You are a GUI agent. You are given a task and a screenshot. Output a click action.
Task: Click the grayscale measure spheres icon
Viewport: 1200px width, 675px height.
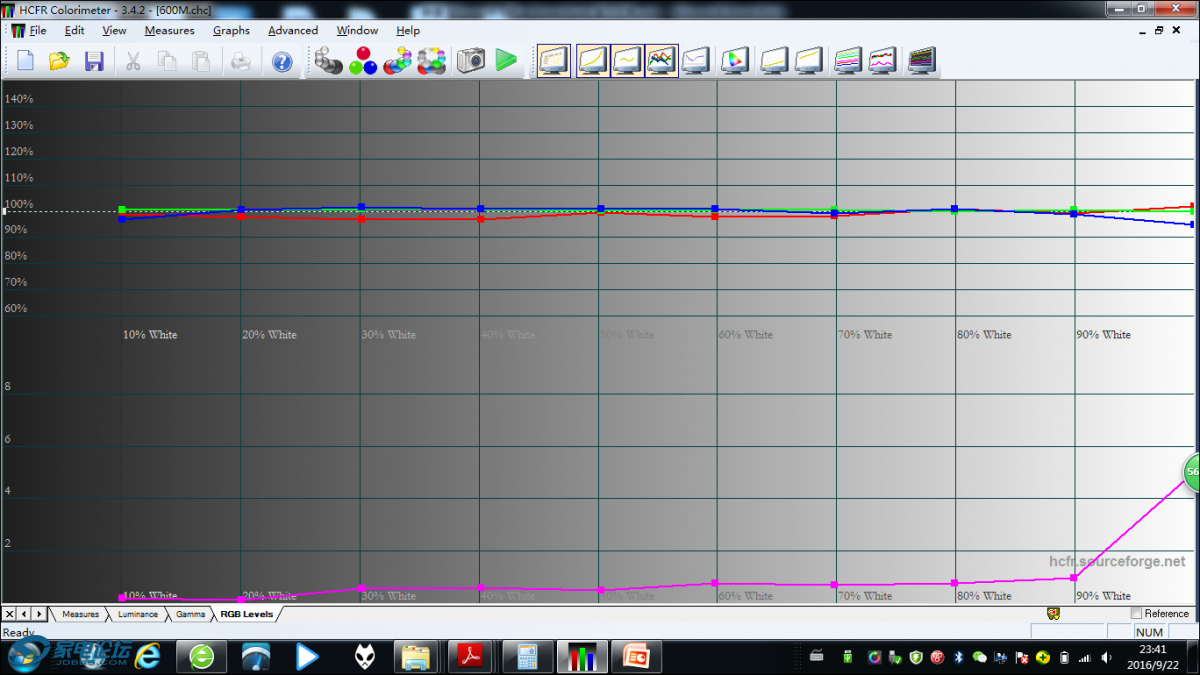click(329, 61)
